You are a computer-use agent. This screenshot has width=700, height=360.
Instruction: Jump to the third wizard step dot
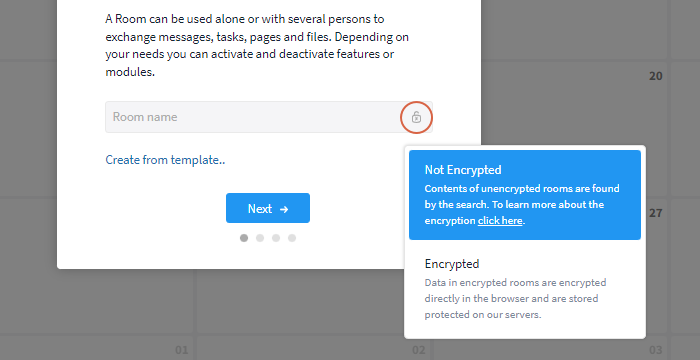pos(276,238)
